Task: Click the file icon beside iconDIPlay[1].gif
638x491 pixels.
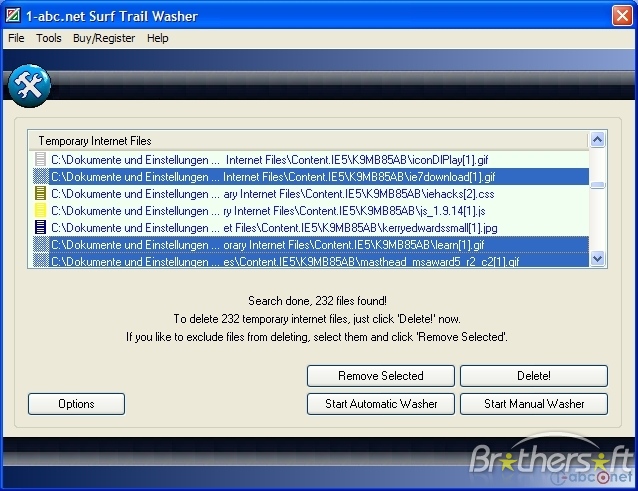Action: [x=40, y=159]
